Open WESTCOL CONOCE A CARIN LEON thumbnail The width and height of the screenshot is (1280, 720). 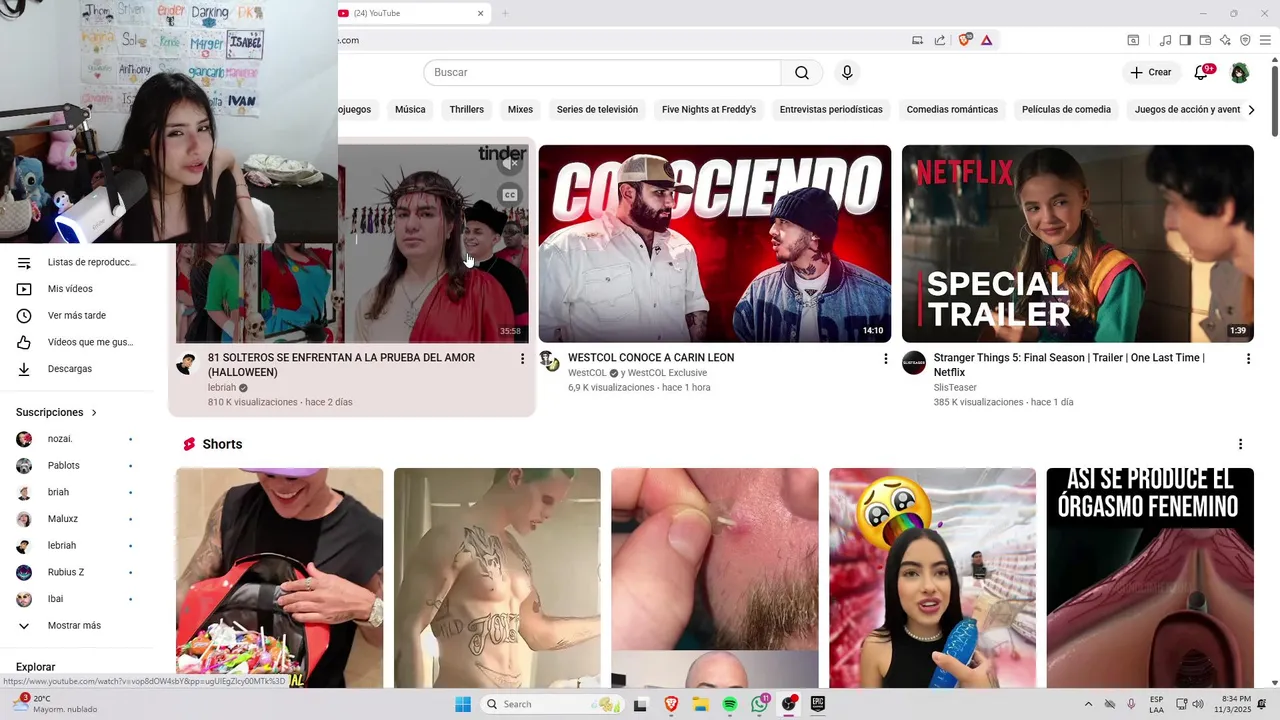tap(715, 244)
